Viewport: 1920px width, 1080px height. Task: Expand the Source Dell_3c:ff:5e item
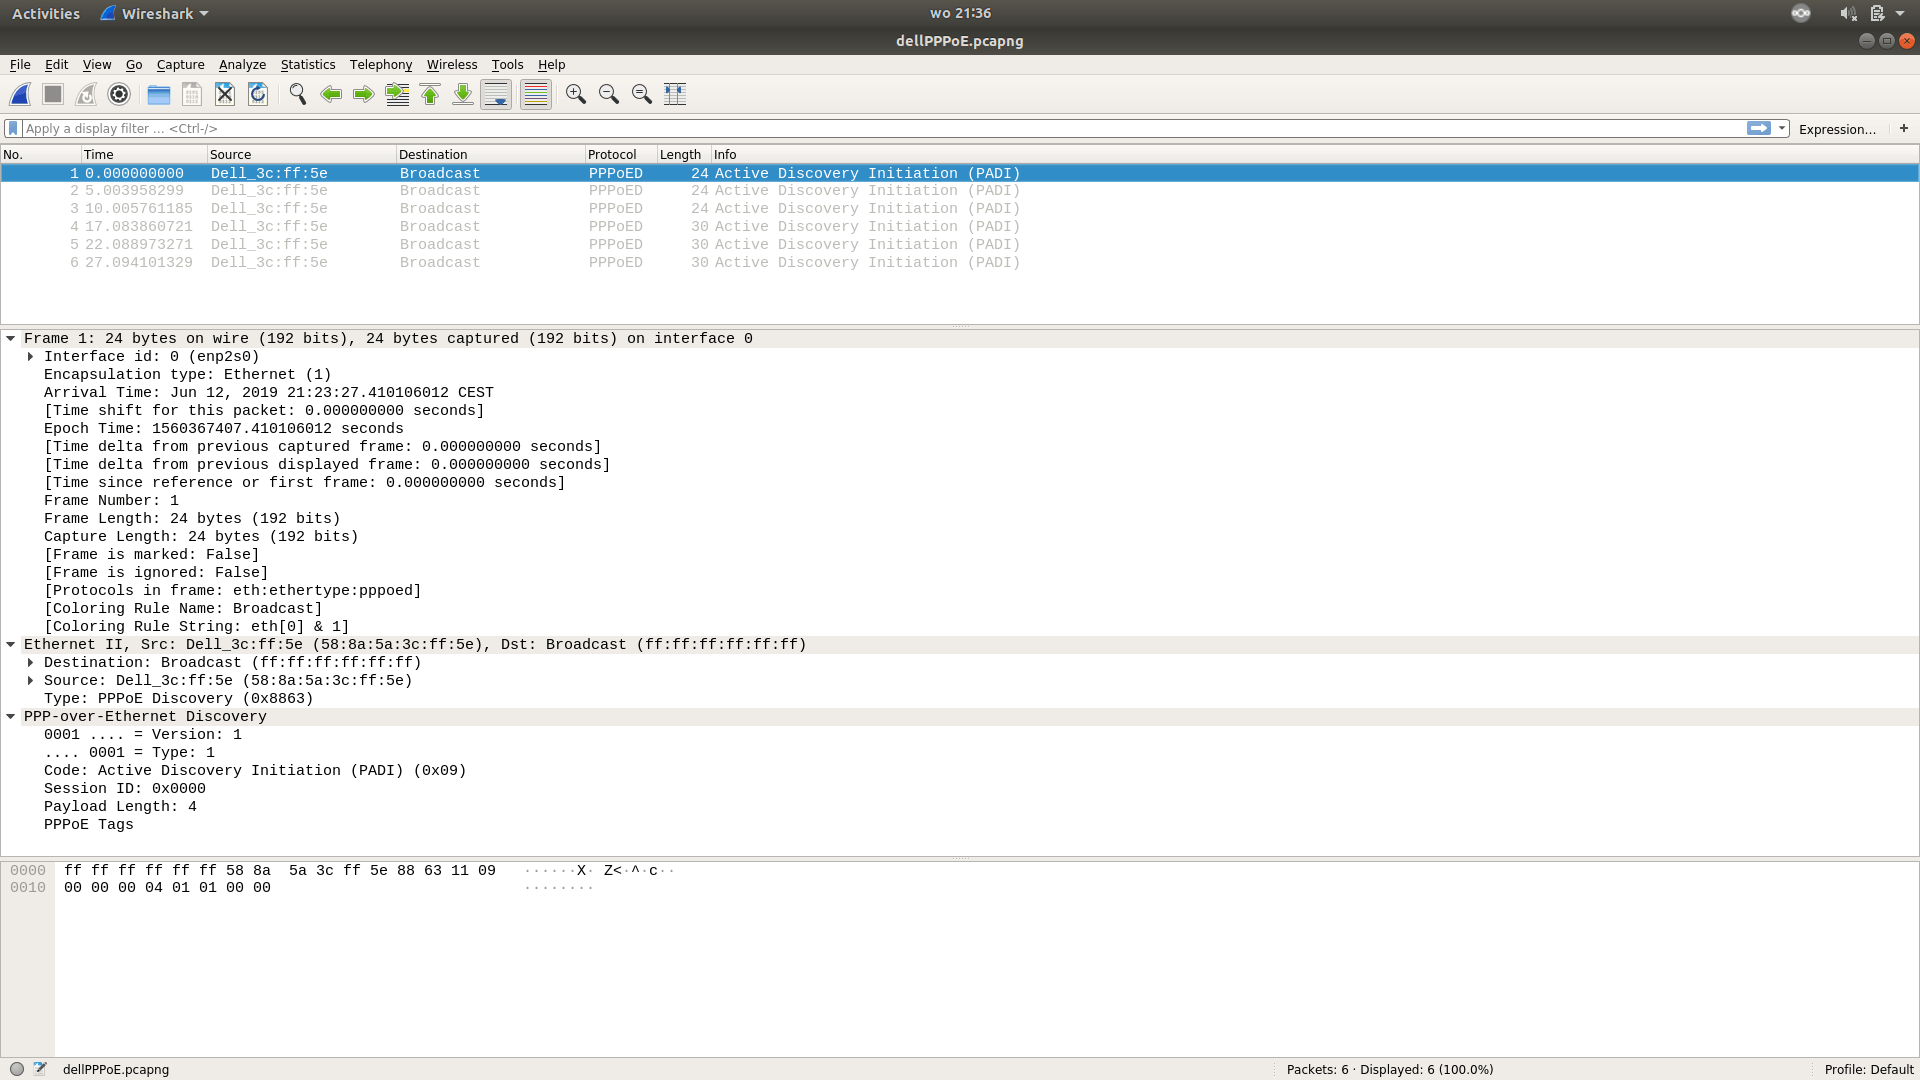tap(30, 681)
